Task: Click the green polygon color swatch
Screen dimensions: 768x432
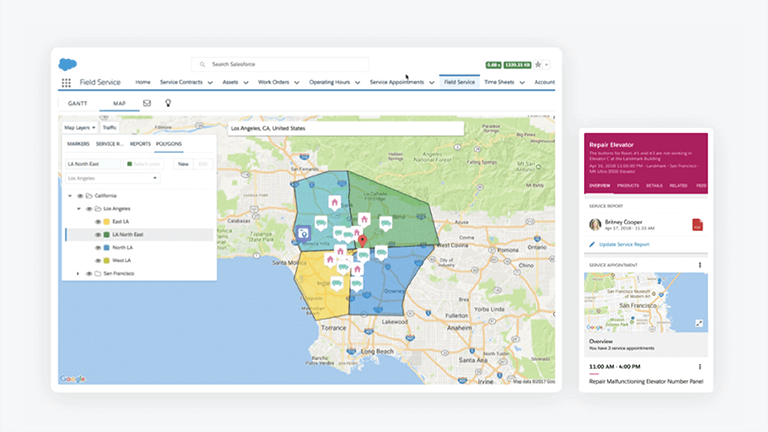Action: pos(130,163)
